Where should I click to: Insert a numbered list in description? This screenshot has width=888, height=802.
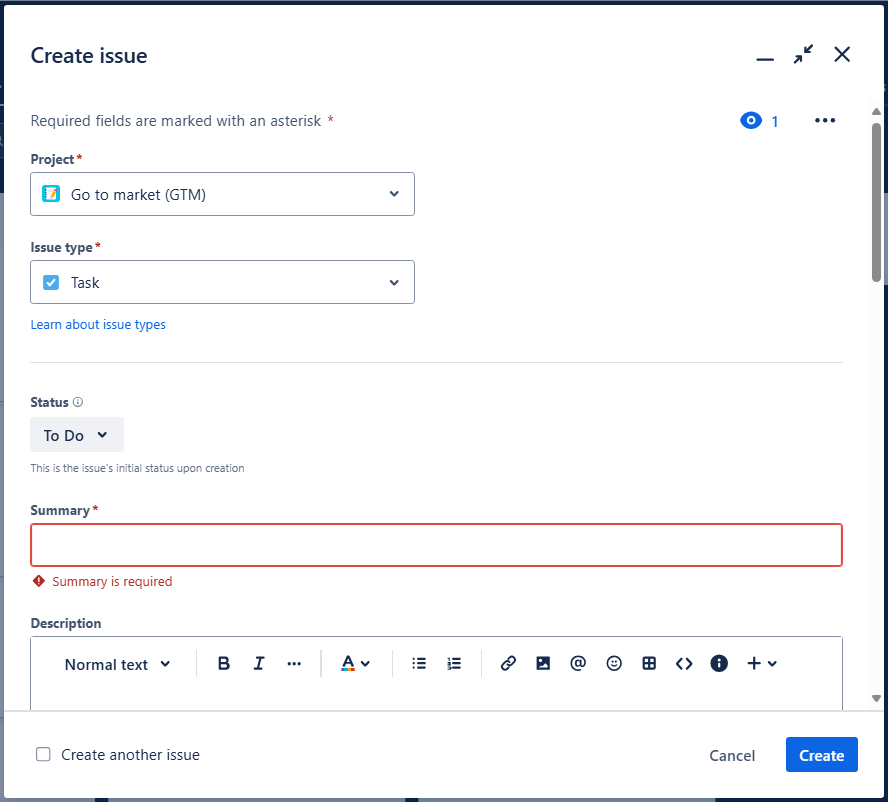[454, 664]
